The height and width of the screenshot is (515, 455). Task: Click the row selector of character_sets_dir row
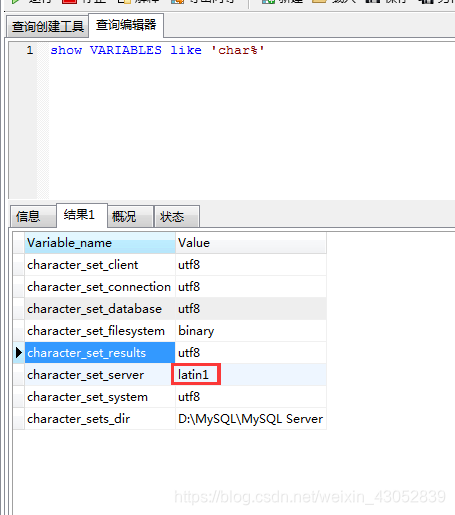pos(19,419)
